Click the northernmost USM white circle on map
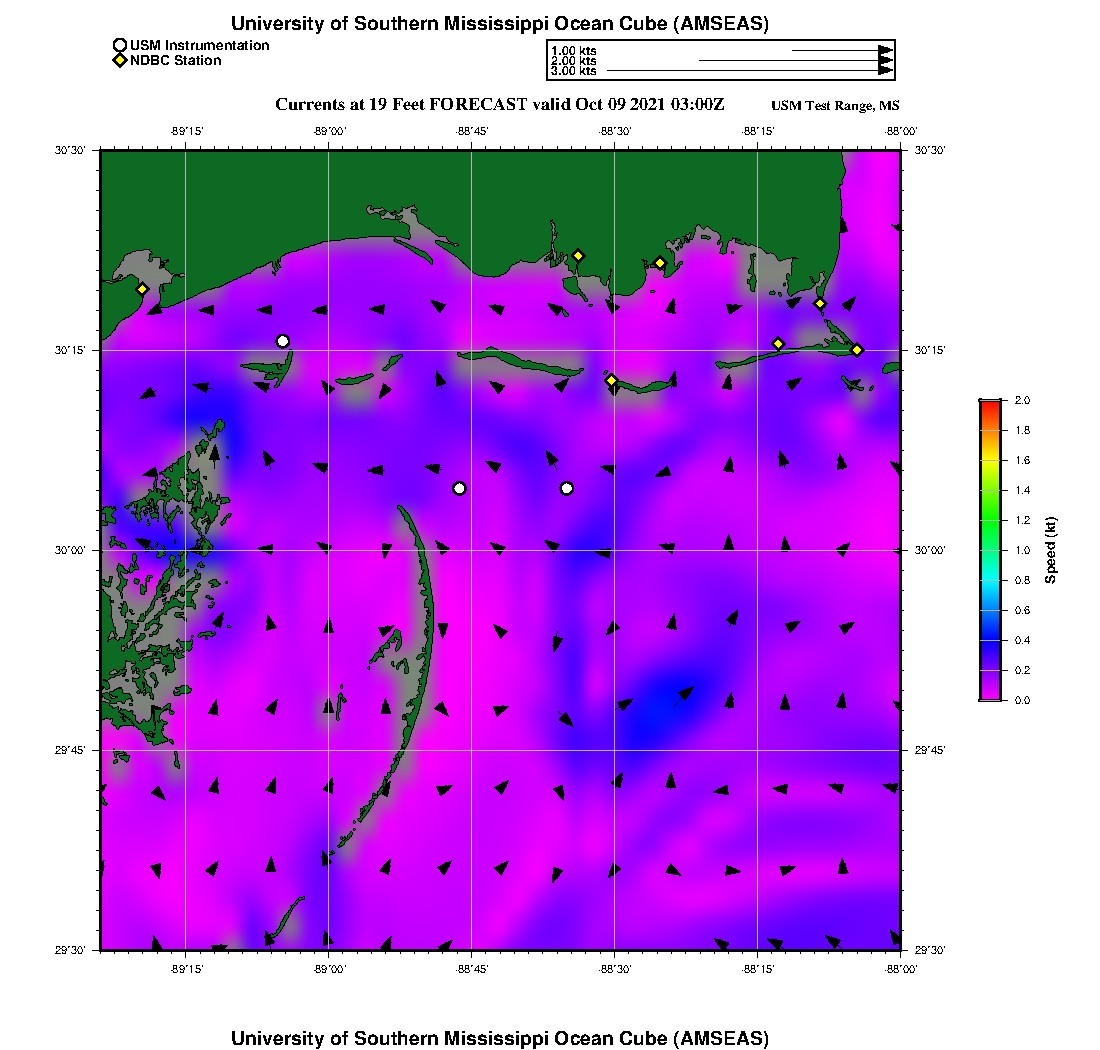 coord(283,341)
